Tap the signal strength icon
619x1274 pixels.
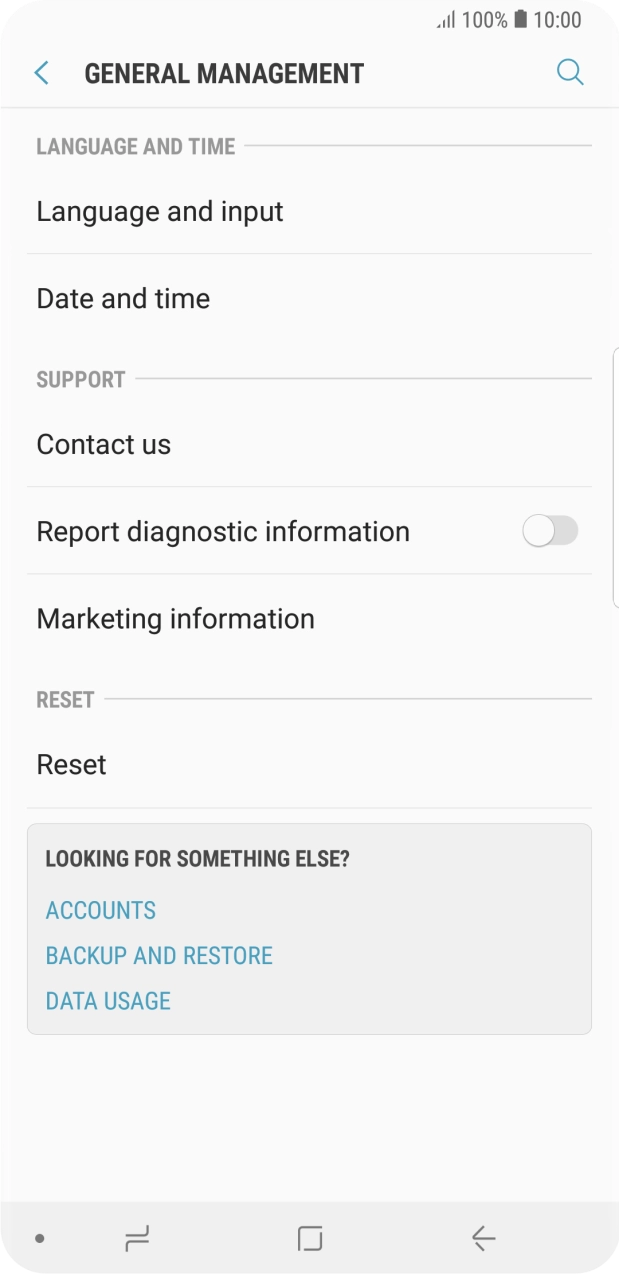446,20
